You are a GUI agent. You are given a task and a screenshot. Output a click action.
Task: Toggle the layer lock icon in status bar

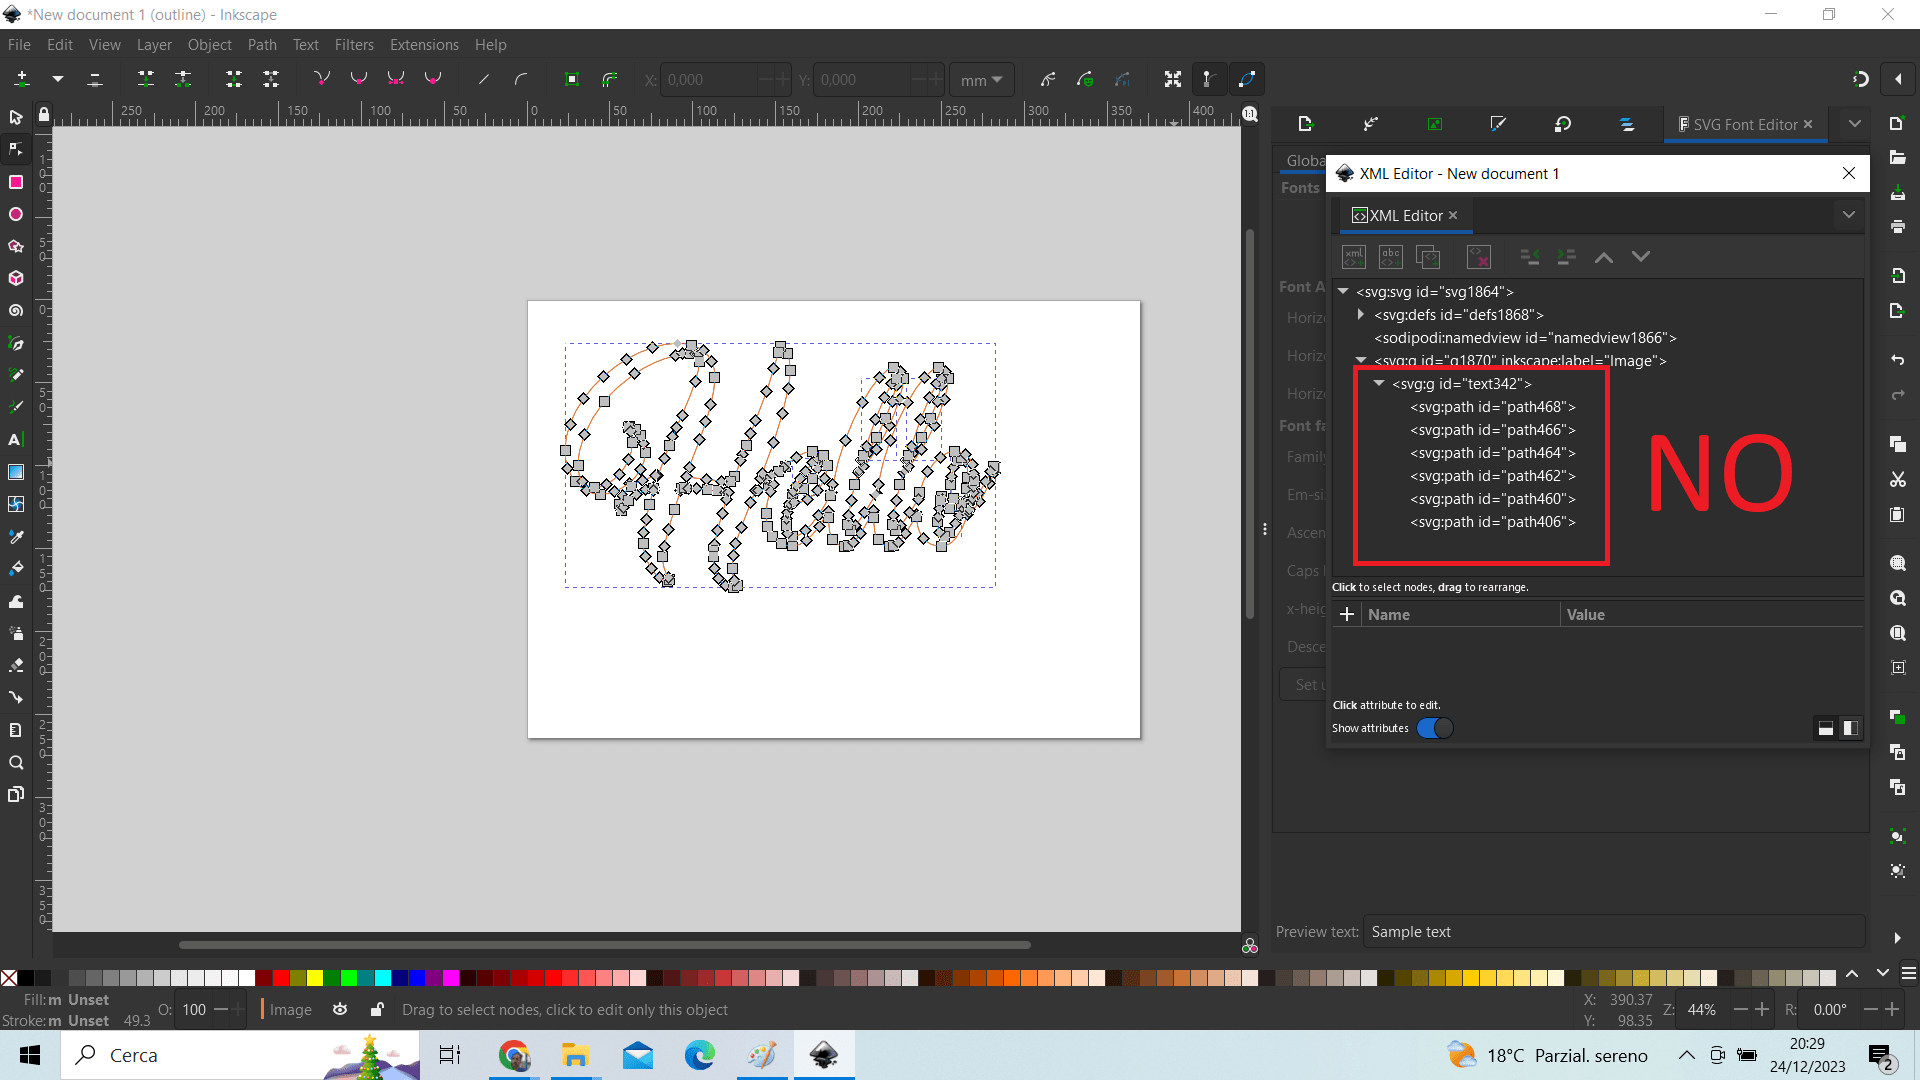[x=377, y=1010]
